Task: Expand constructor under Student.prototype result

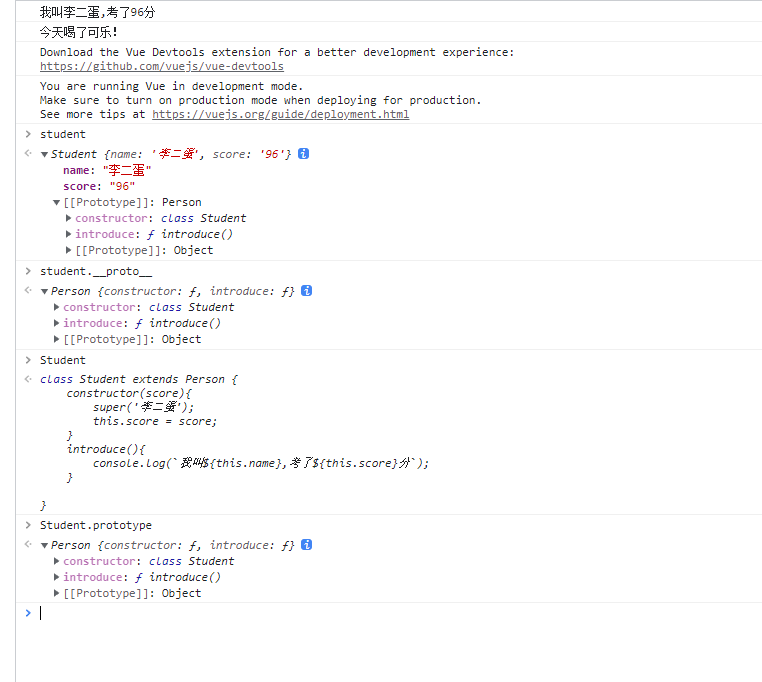Action: coord(56,561)
